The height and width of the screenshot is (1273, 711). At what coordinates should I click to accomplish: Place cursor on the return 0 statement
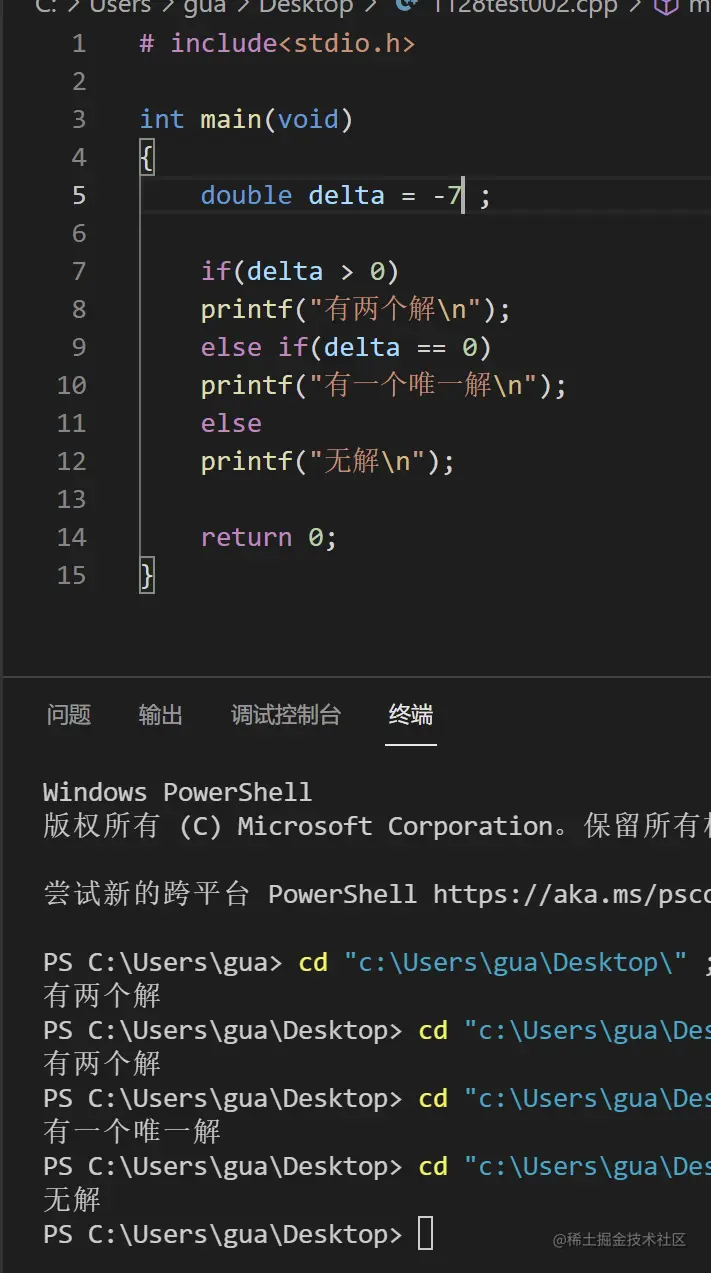[x=269, y=537]
